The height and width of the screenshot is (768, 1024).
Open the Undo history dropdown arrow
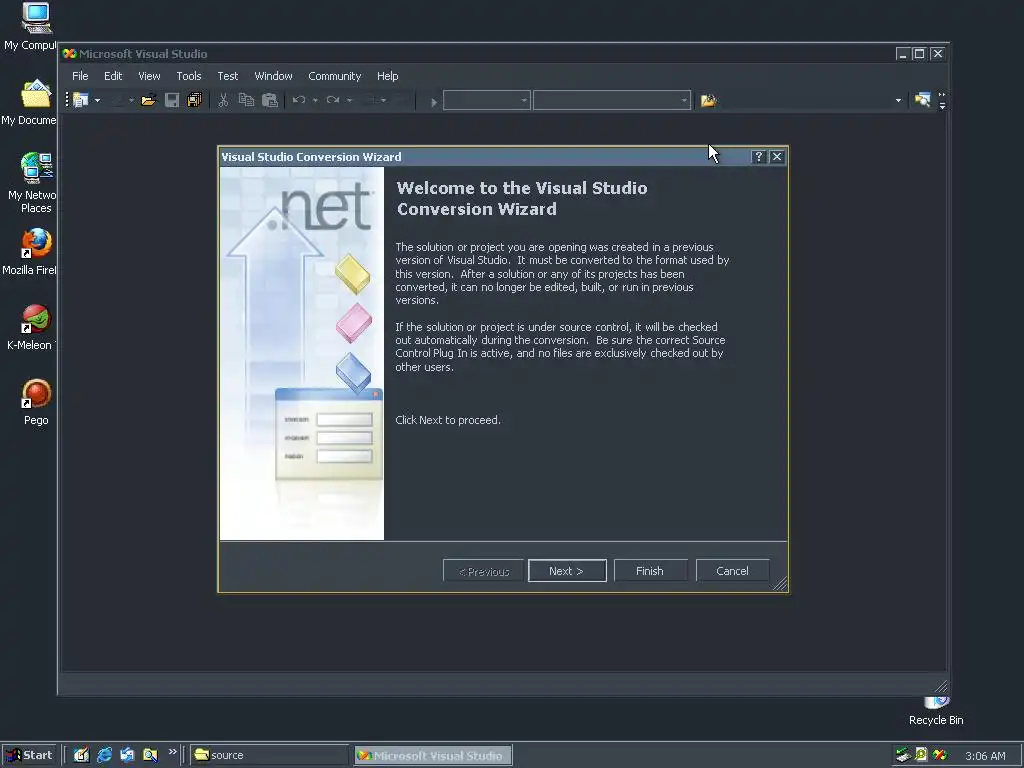(x=315, y=101)
